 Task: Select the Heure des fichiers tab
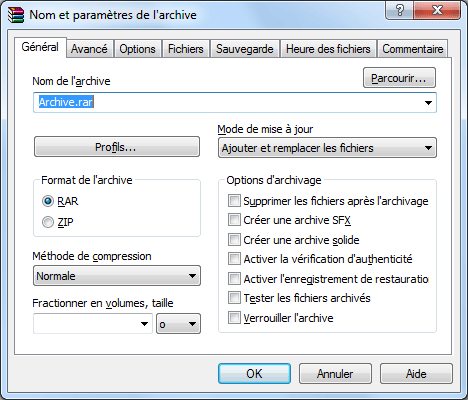[328, 49]
